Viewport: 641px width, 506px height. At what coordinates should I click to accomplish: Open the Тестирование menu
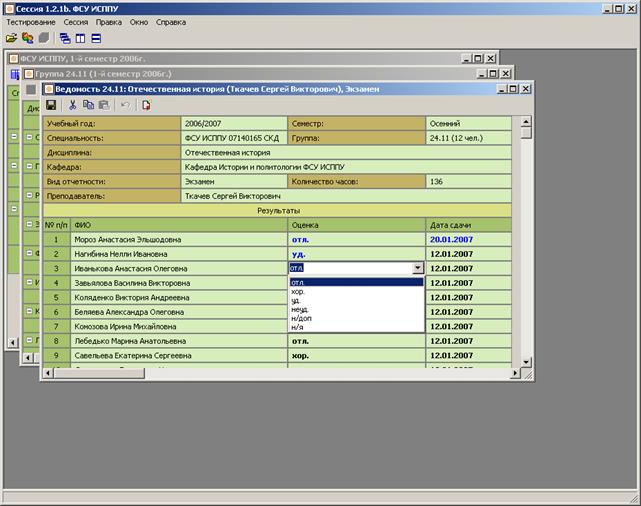[30, 21]
